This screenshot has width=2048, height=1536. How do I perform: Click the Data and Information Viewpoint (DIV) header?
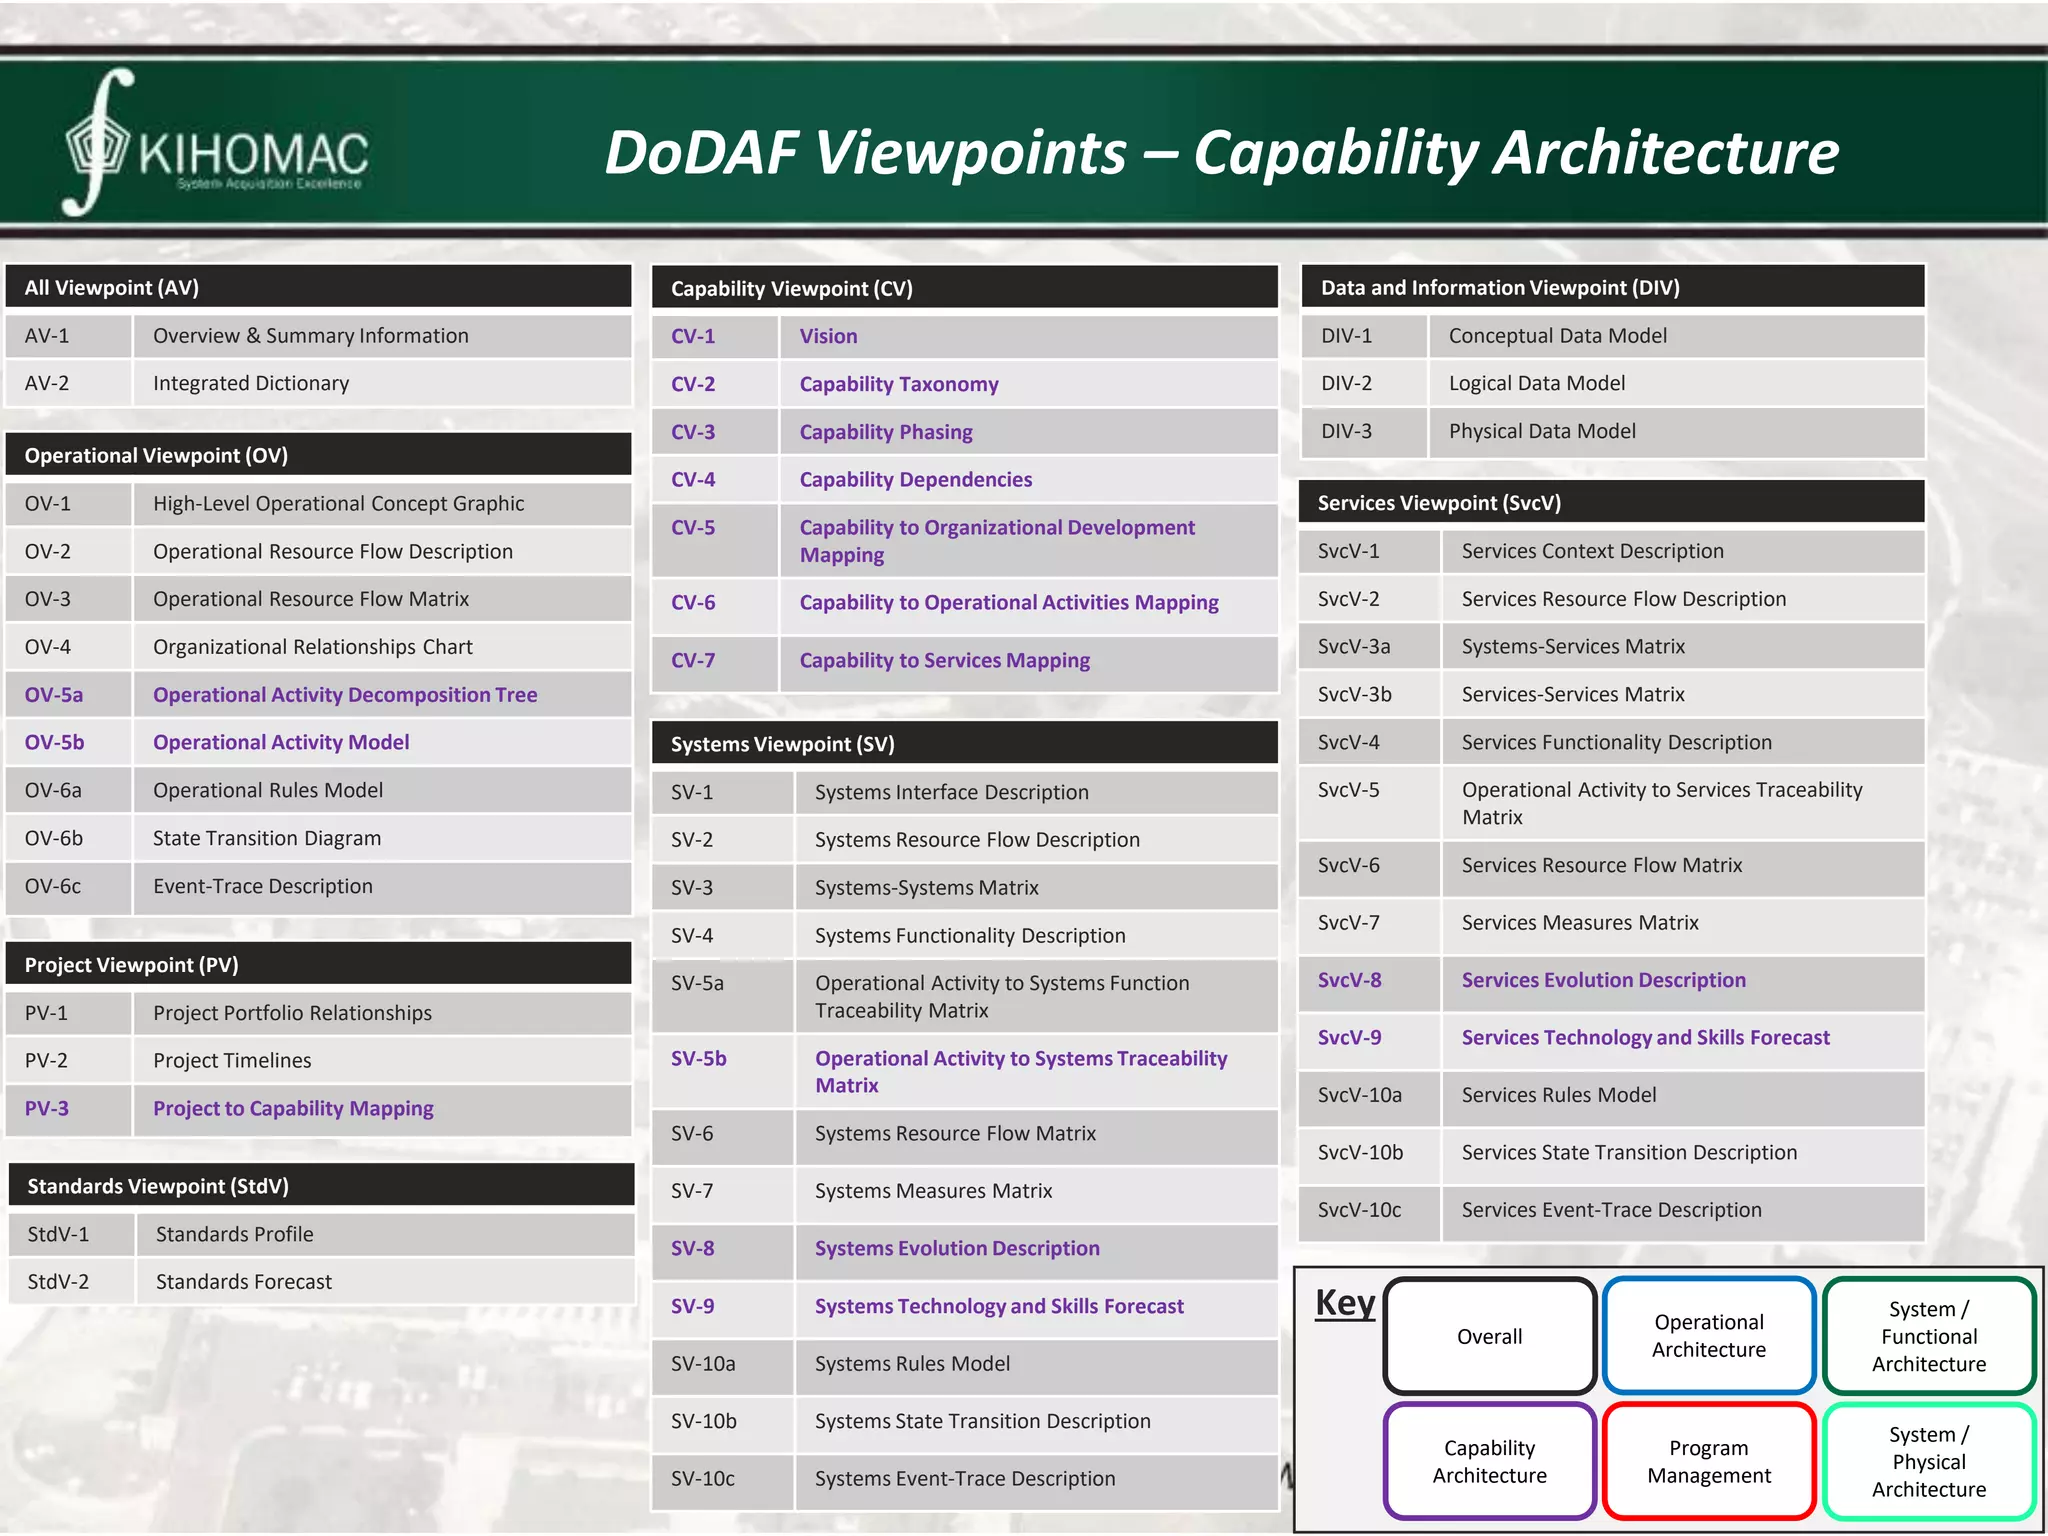(x=1613, y=287)
